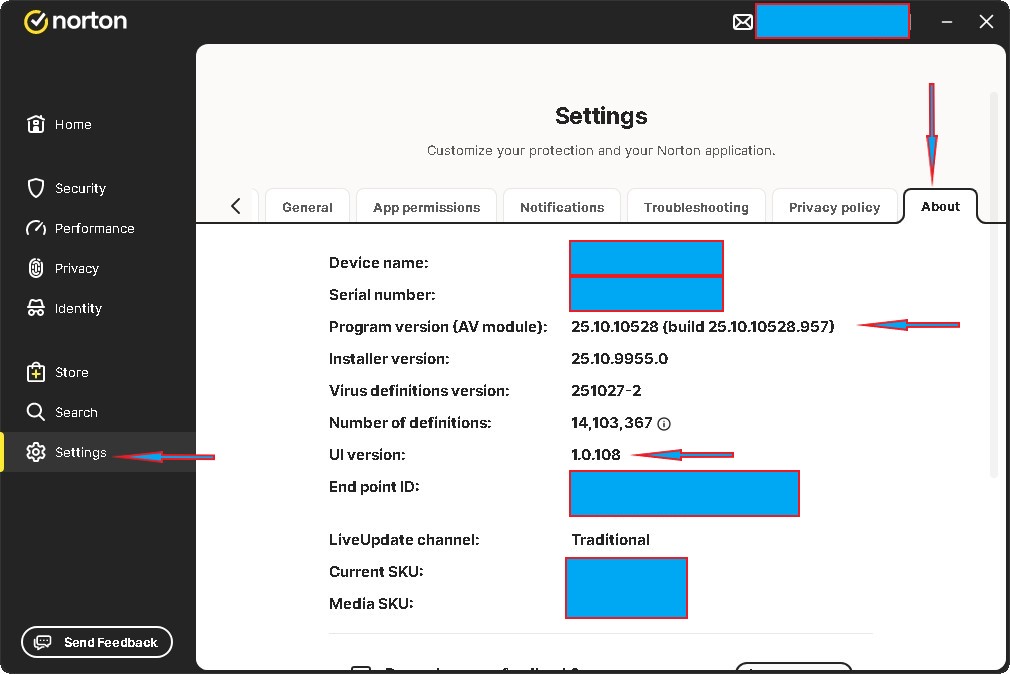Screen dimensions: 1010x674
Task: Switch to the Notifications tab
Action: coord(562,207)
